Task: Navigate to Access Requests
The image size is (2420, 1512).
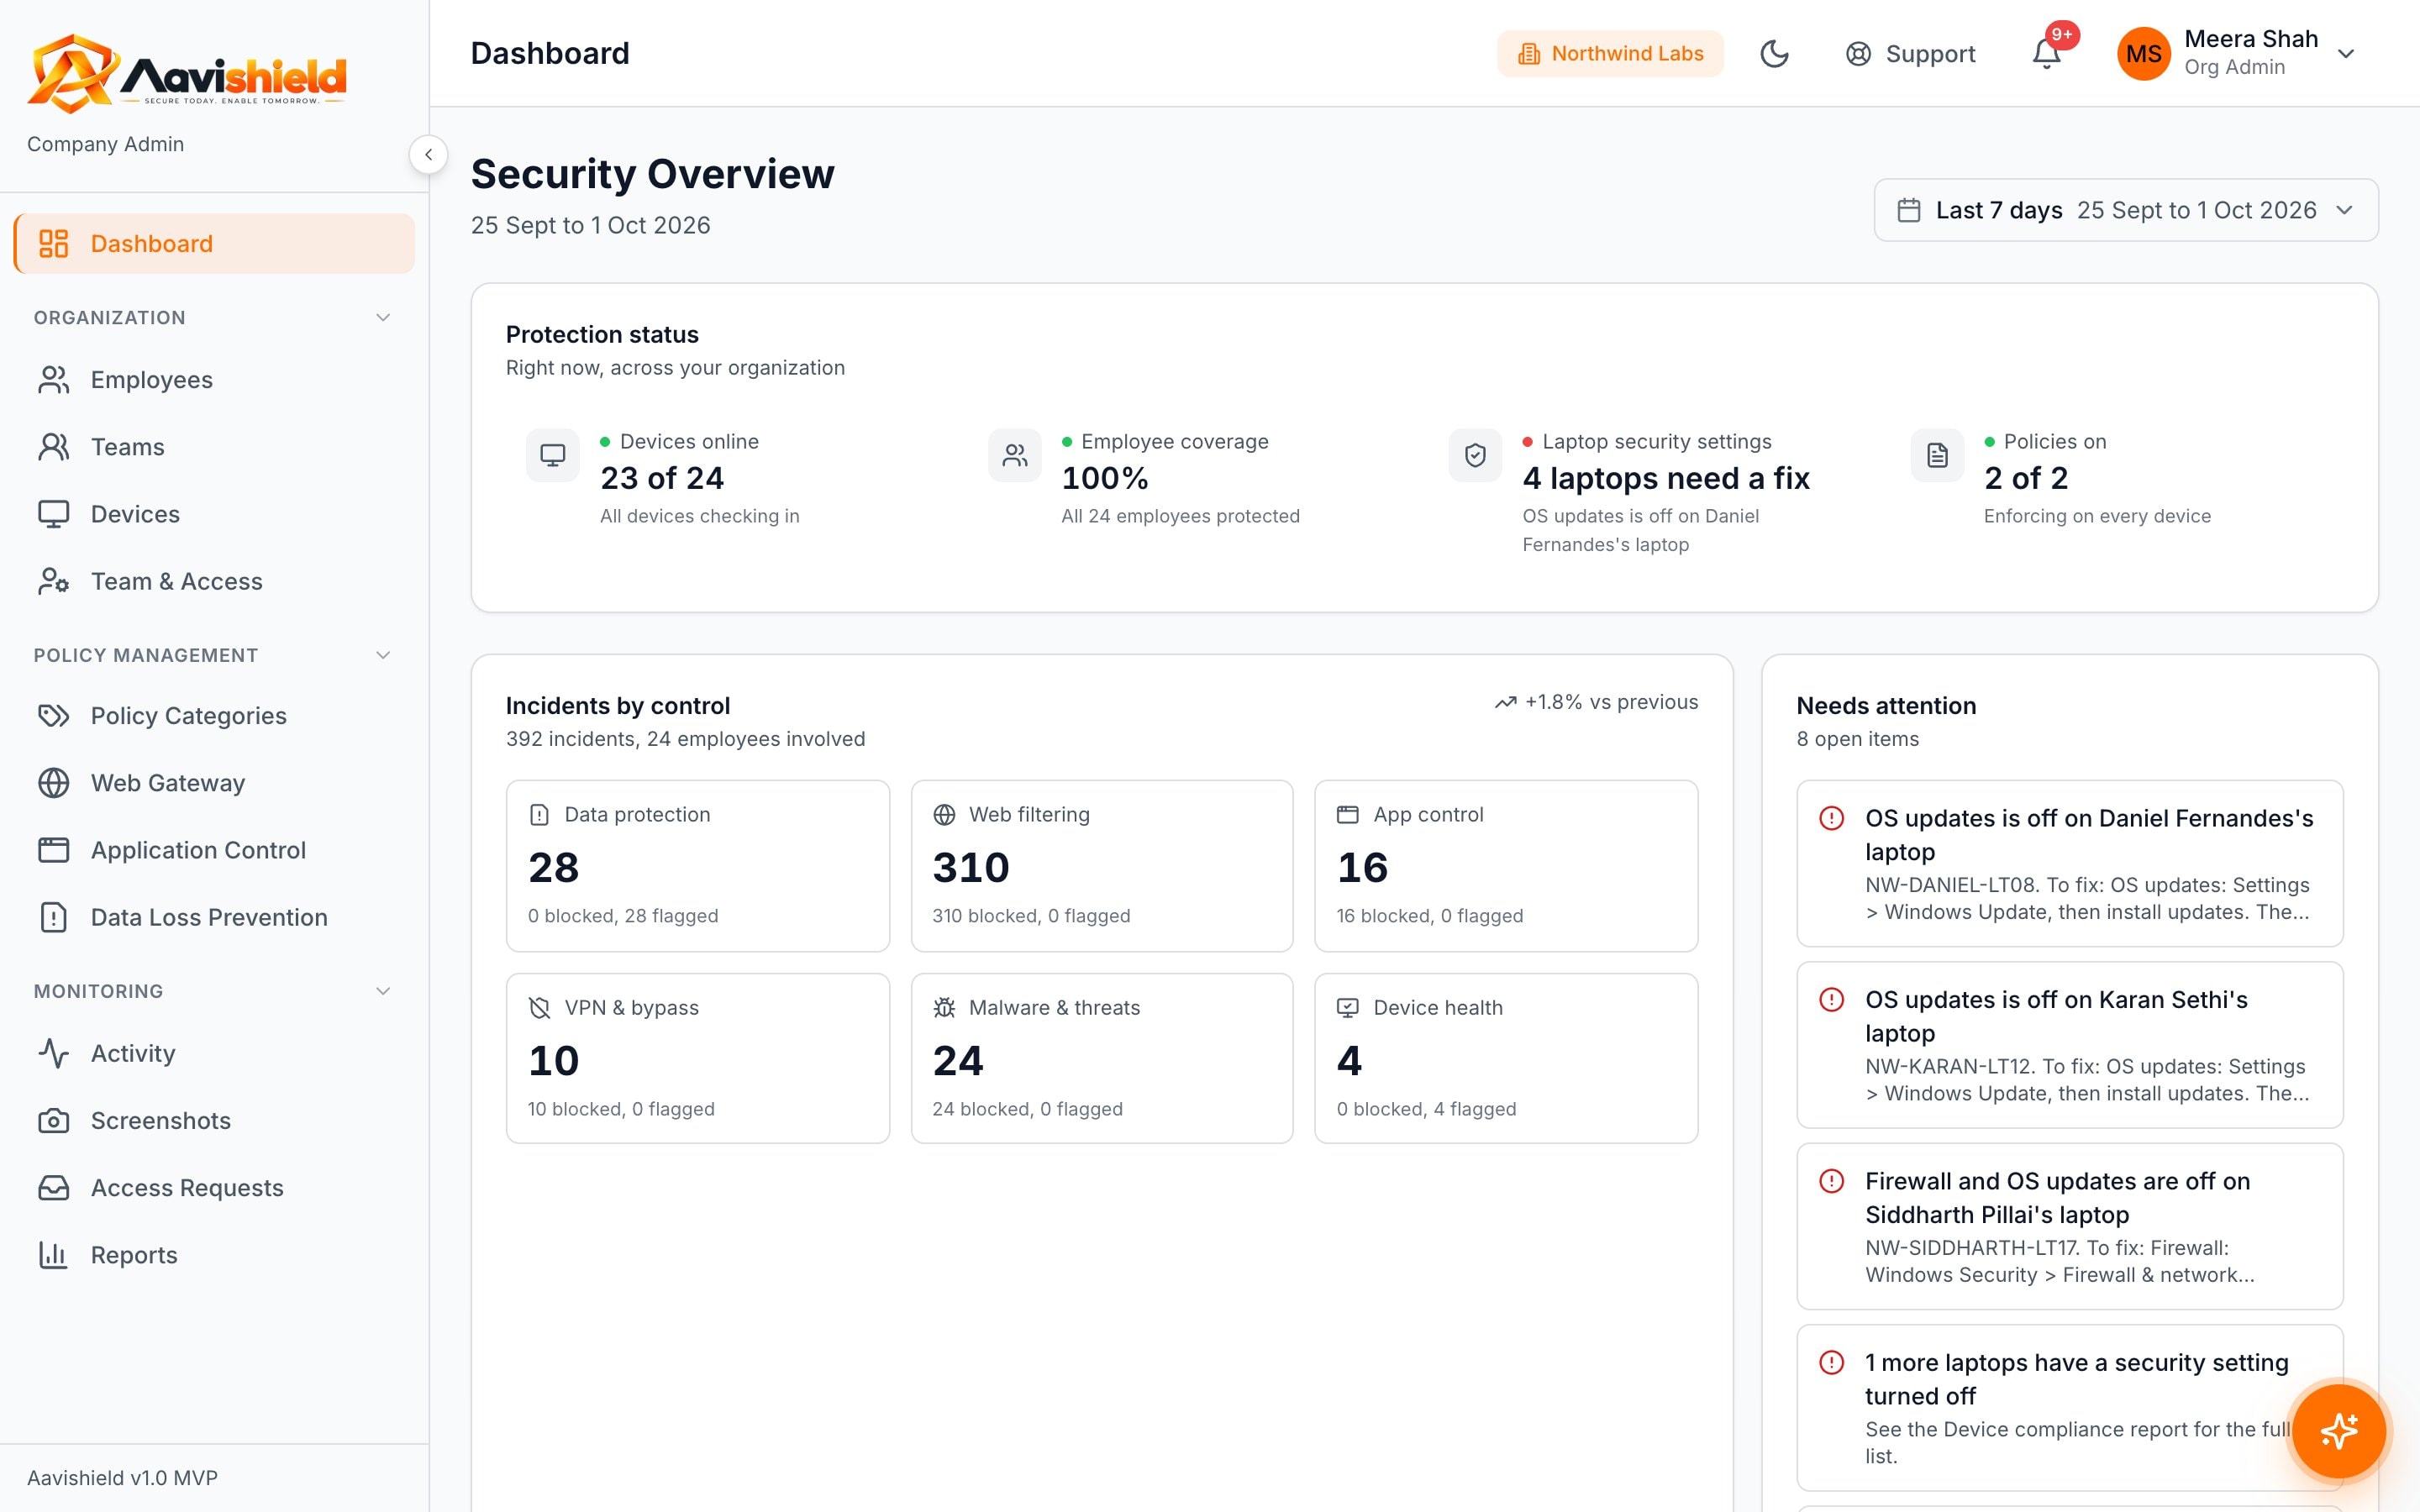Action: pyautogui.click(x=214, y=1188)
